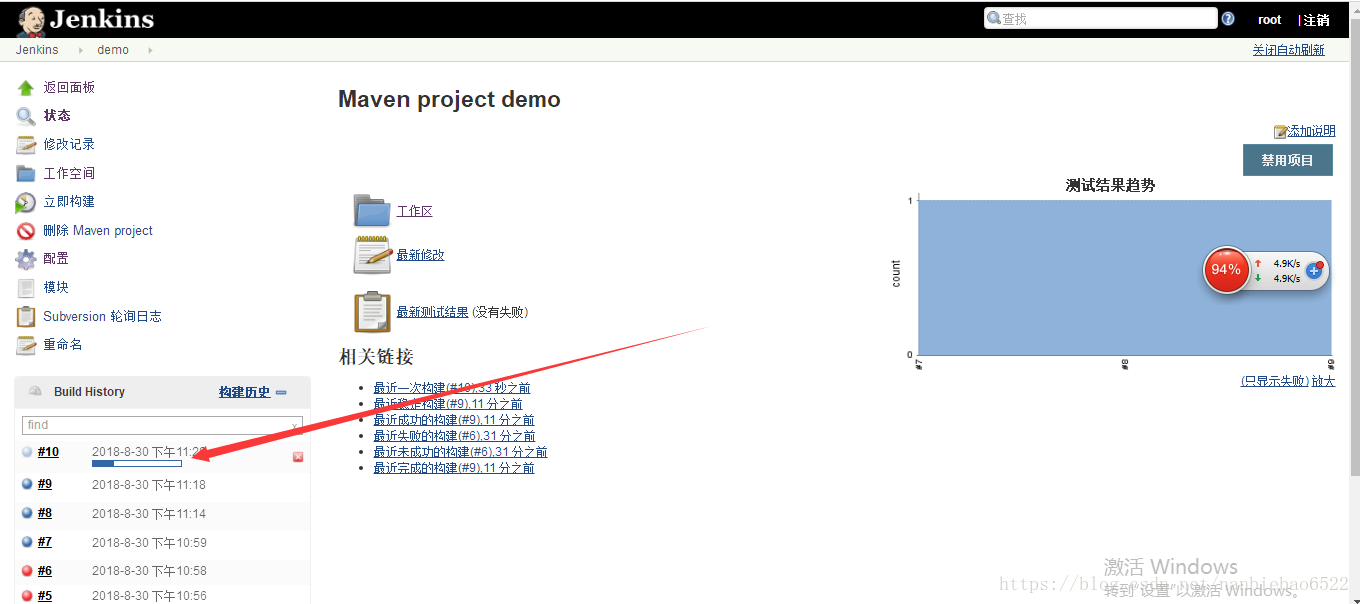Viewport: 1360px width, 604px height.
Task: Click the Jenkins breadcrumb link
Action: [x=37, y=50]
